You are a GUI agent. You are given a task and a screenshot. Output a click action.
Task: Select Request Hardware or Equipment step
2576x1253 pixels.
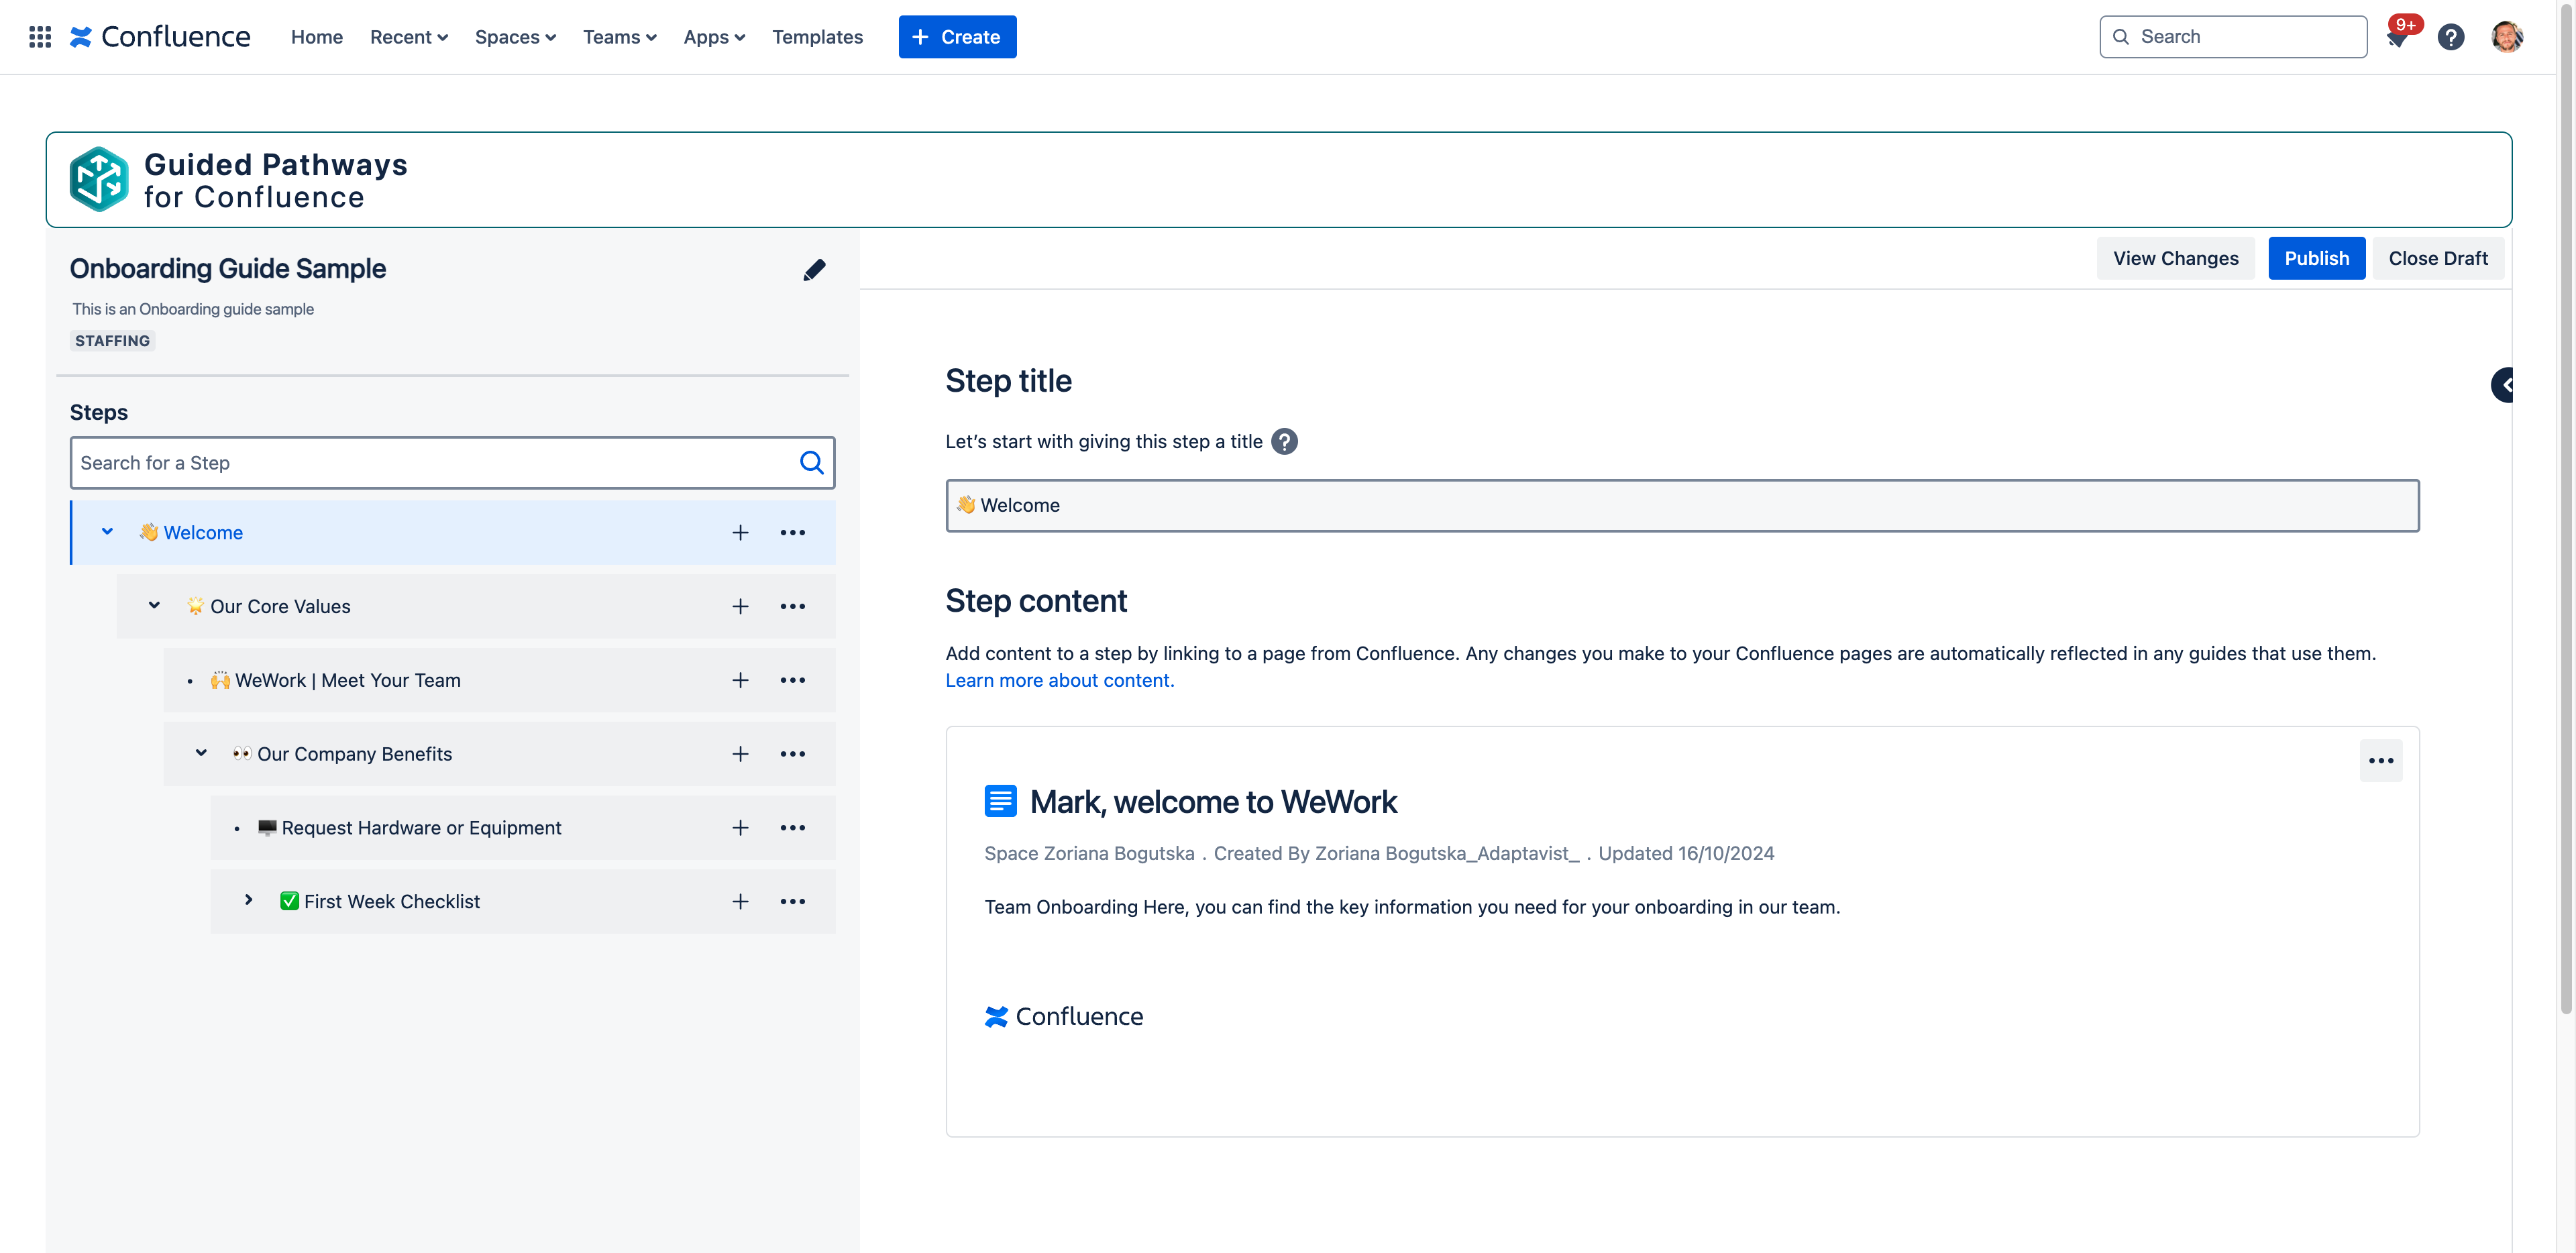(x=522, y=828)
